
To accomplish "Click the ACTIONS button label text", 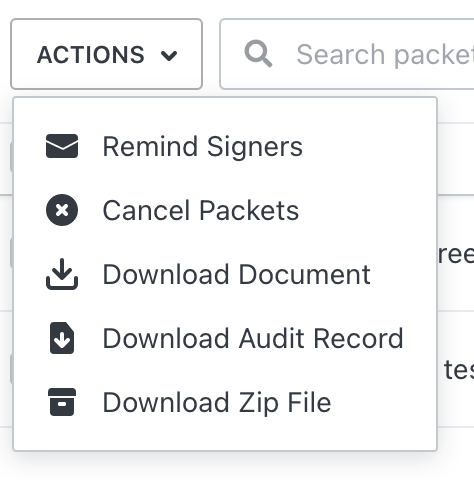I will tap(91, 55).
